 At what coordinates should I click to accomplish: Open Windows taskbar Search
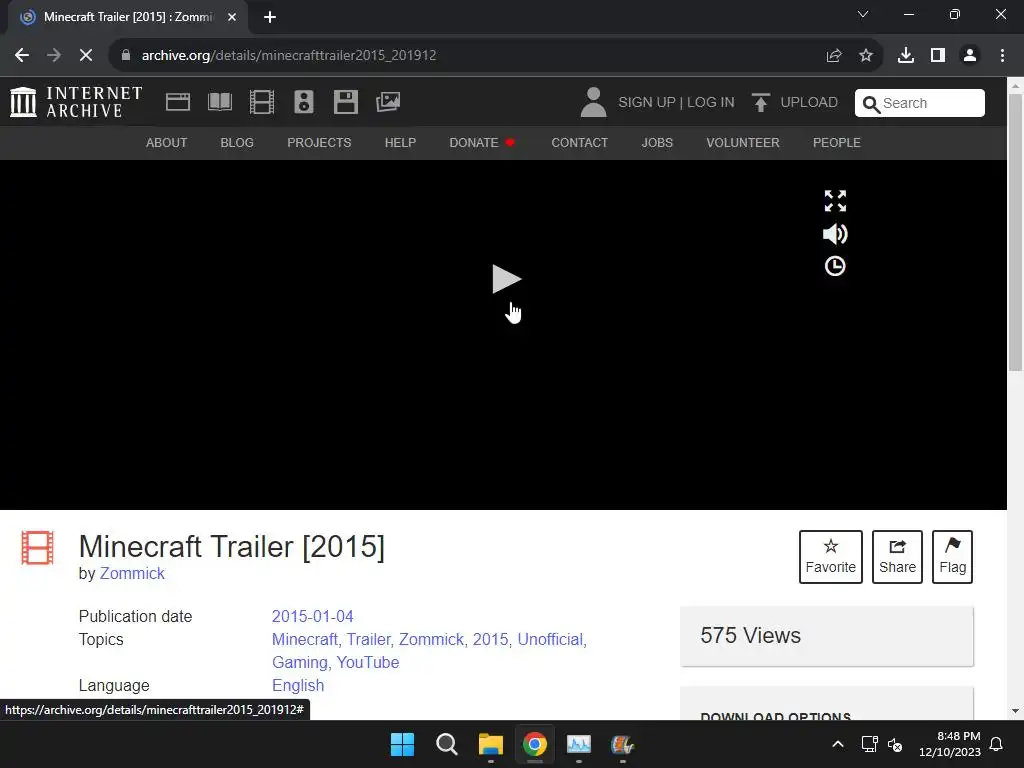447,744
